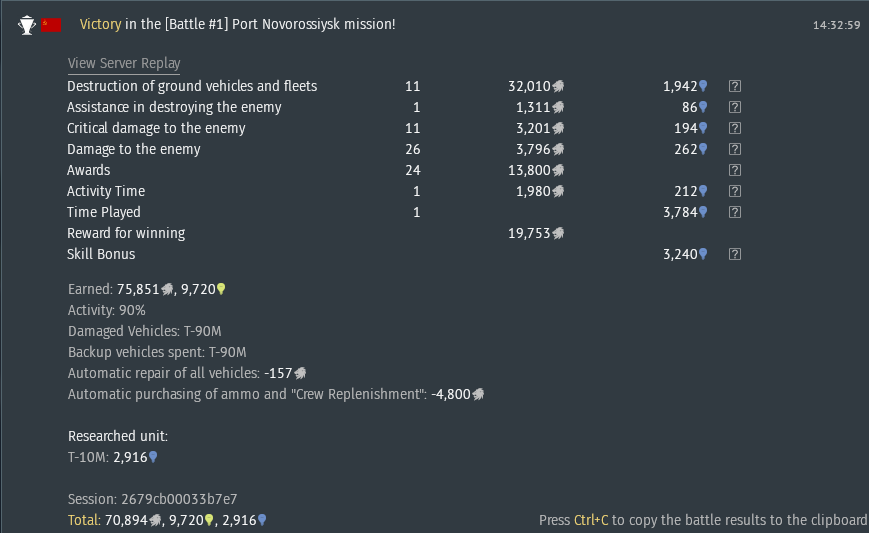869x533 pixels.
Task: Click the Skill Bonus help icon
Action: pos(735,254)
